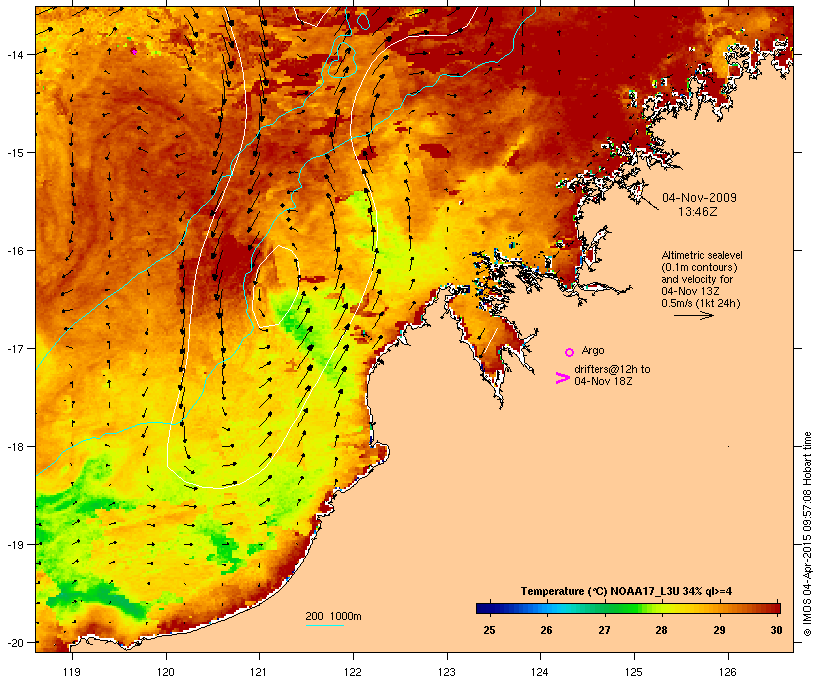The image size is (820, 680).
Task: Click the time label 13:46Z
Action: coord(698,212)
